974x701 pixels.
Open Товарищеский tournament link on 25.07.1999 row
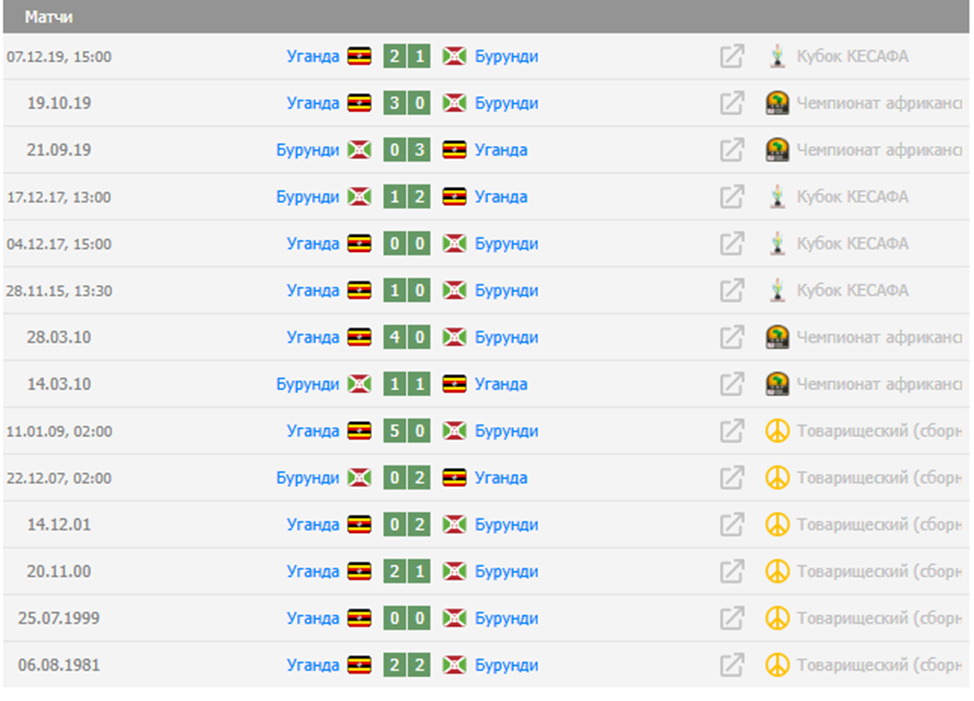(878, 618)
